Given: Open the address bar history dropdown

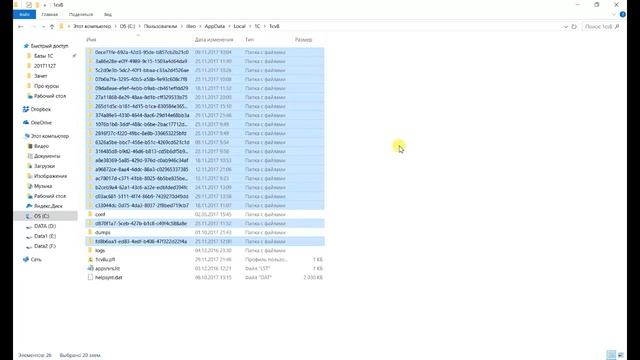Looking at the screenshot, I should click(566, 27).
